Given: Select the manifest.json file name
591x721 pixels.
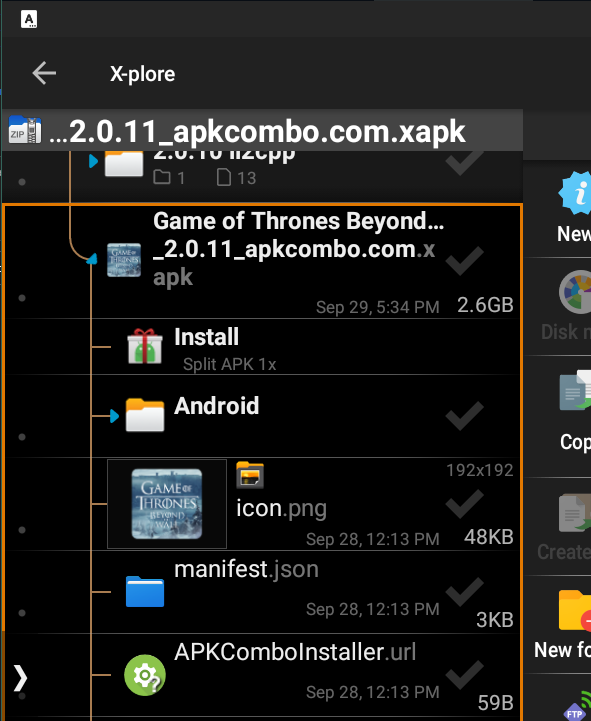Looking at the screenshot, I should point(247,569).
